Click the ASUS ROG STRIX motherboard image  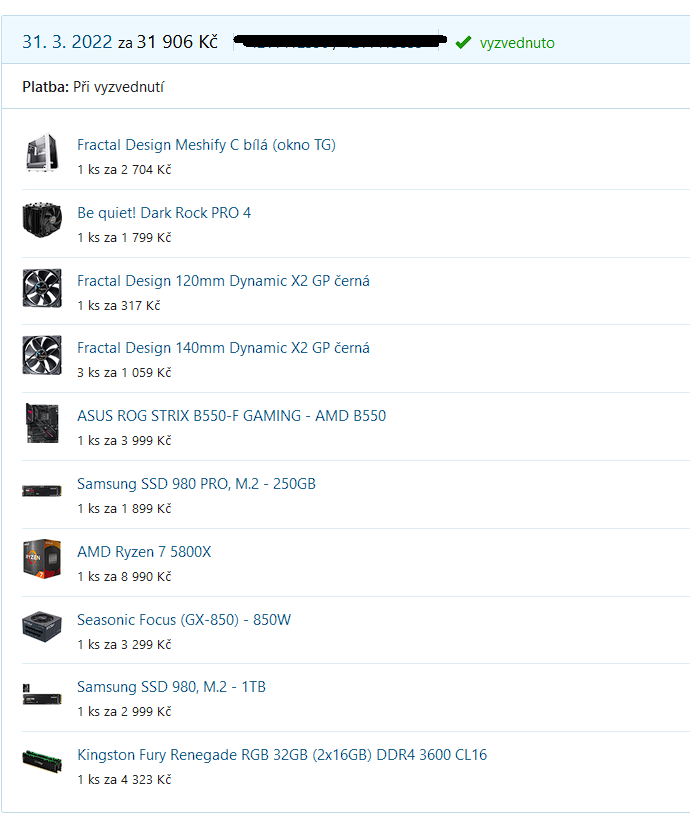(42, 423)
